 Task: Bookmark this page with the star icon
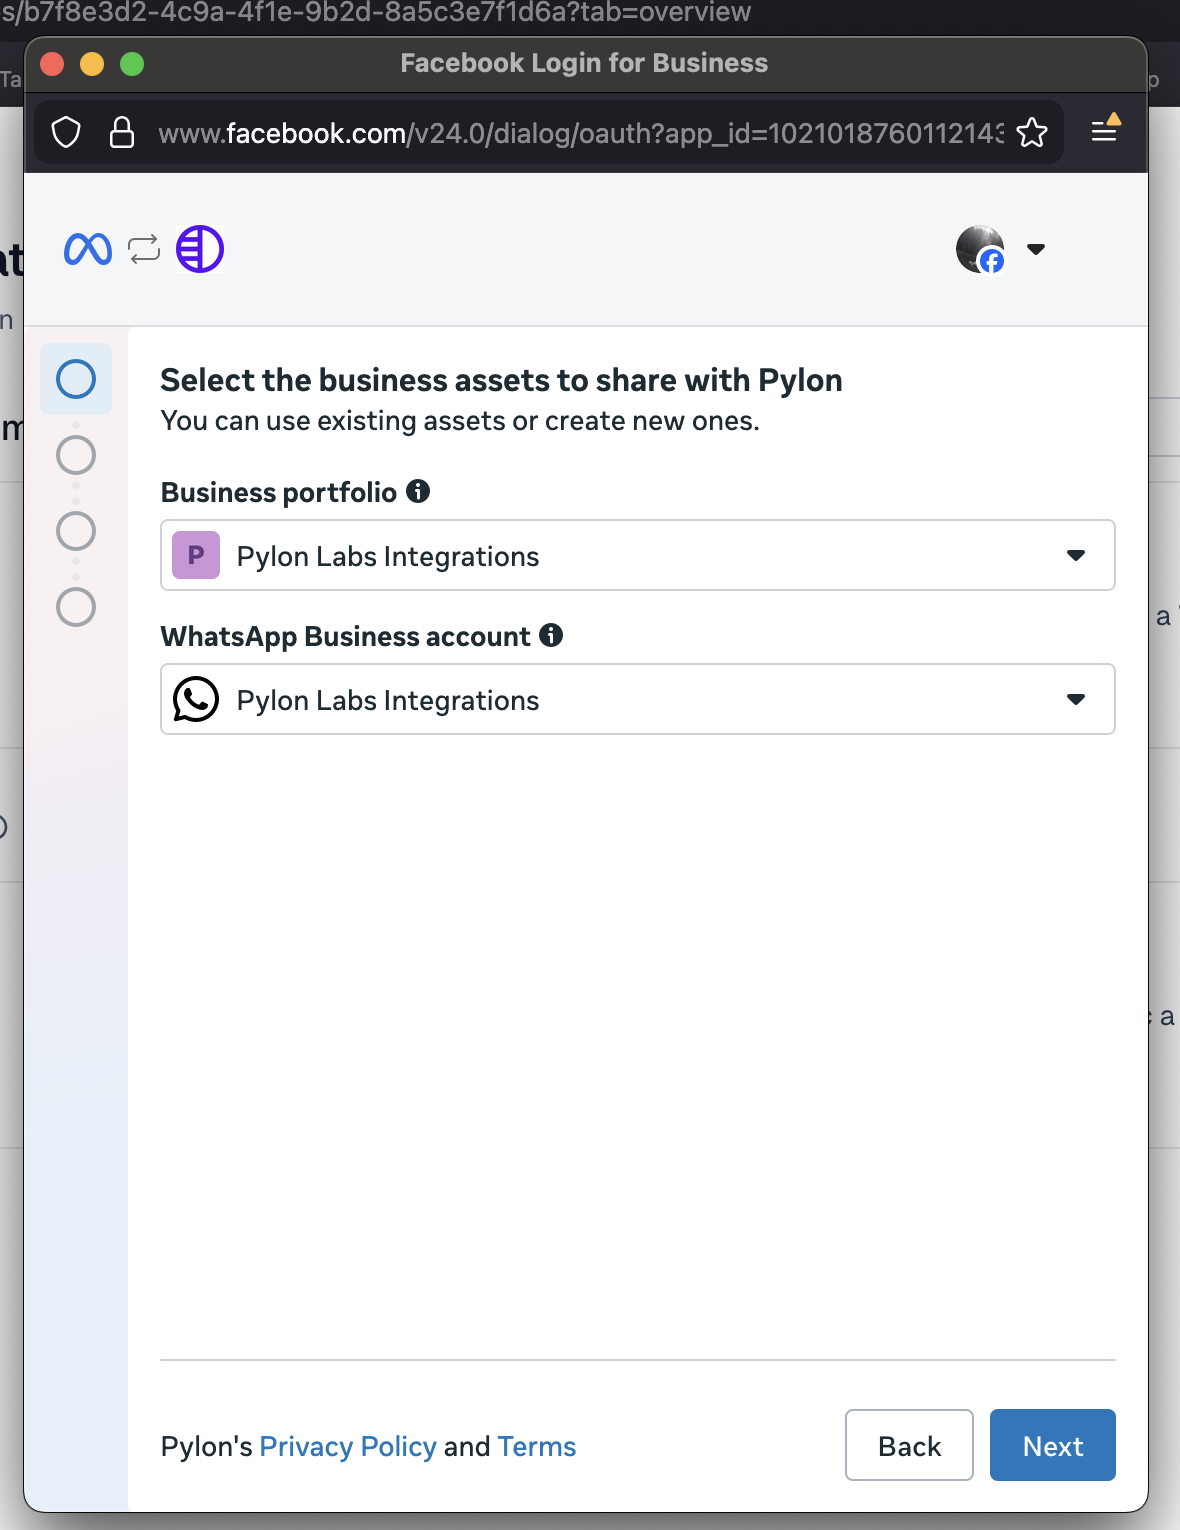point(1032,132)
